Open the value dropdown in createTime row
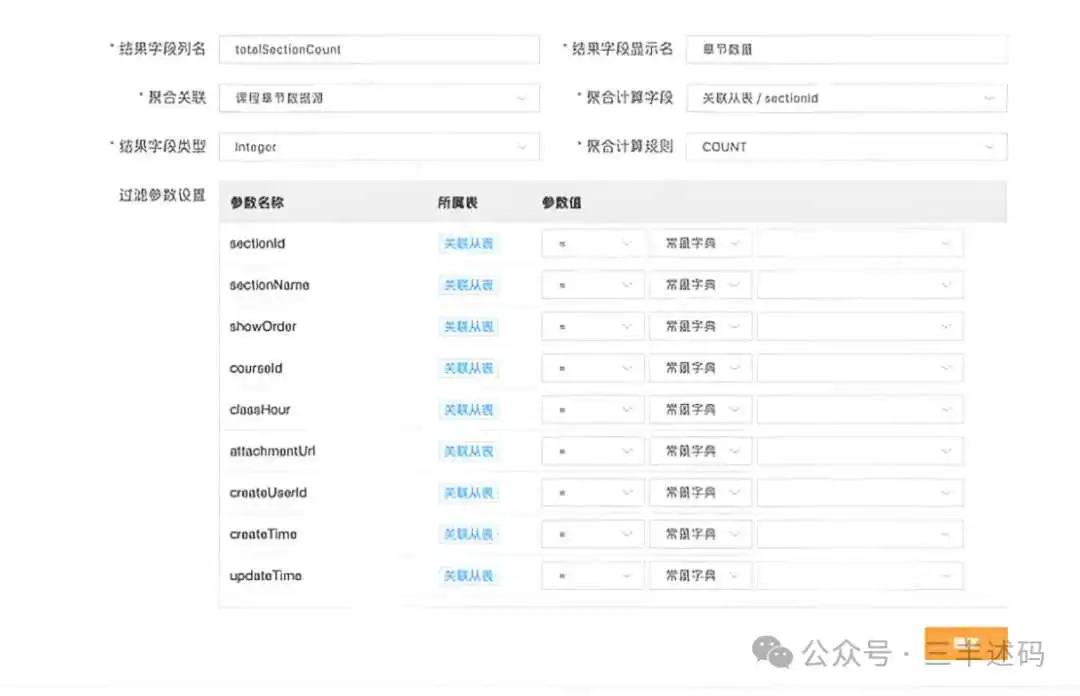Screen dimensions: 1080x696 (x=860, y=534)
